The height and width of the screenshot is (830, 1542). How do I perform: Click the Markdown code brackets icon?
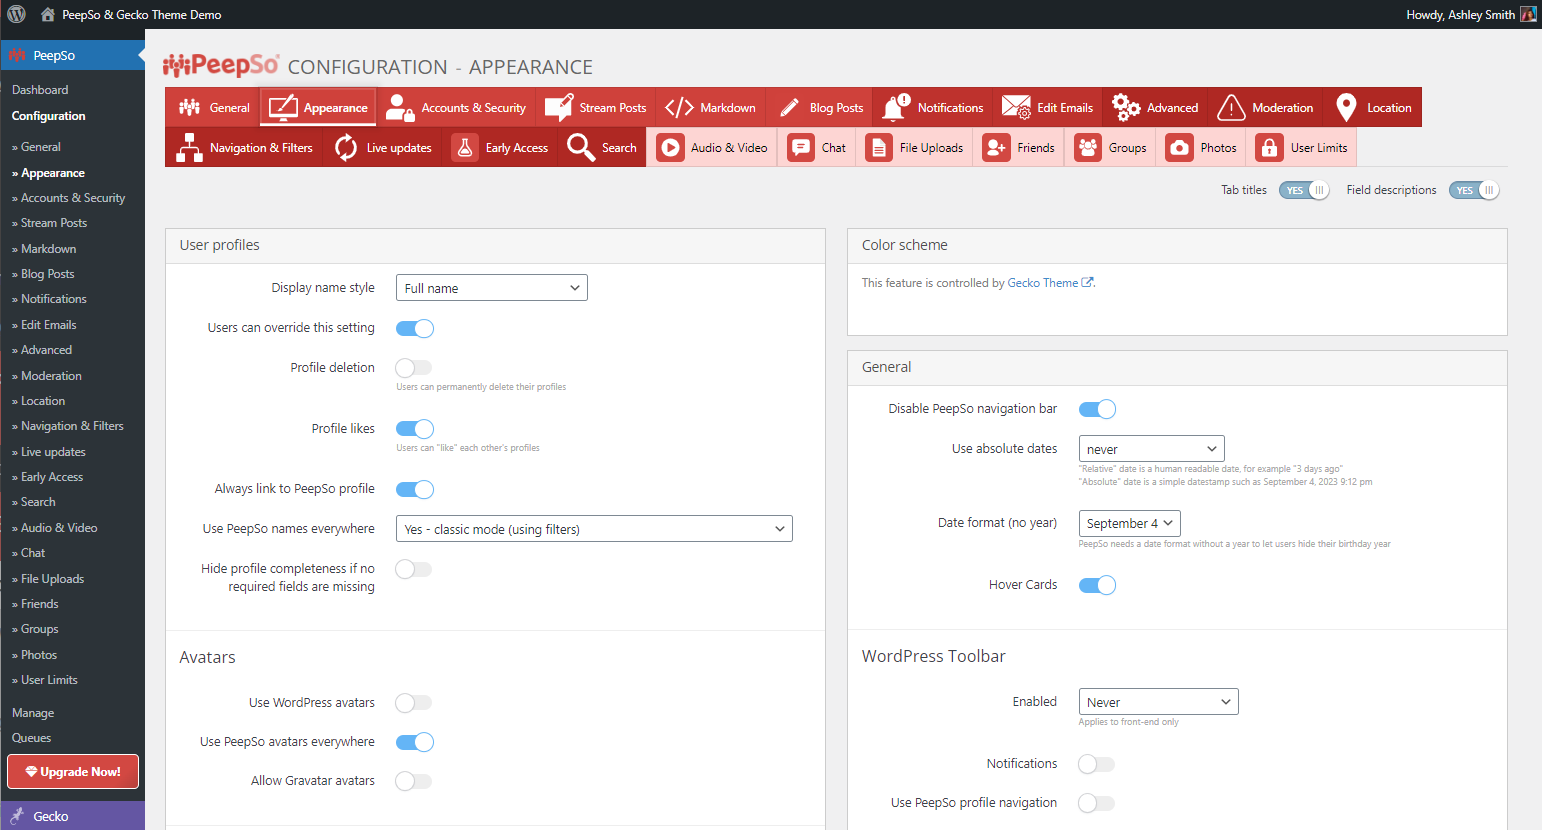pos(679,107)
